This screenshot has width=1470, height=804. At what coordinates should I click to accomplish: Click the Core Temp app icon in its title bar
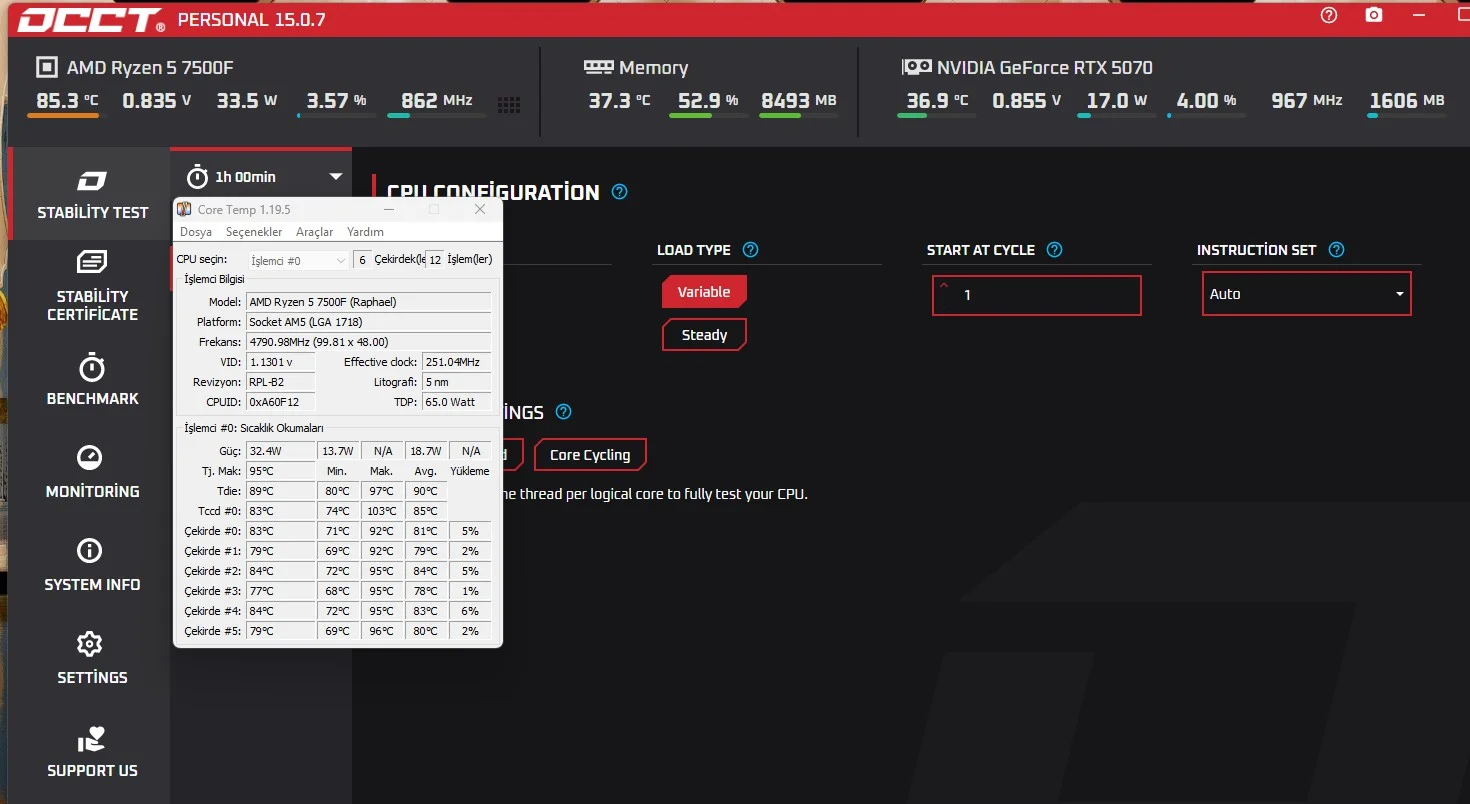pos(185,209)
